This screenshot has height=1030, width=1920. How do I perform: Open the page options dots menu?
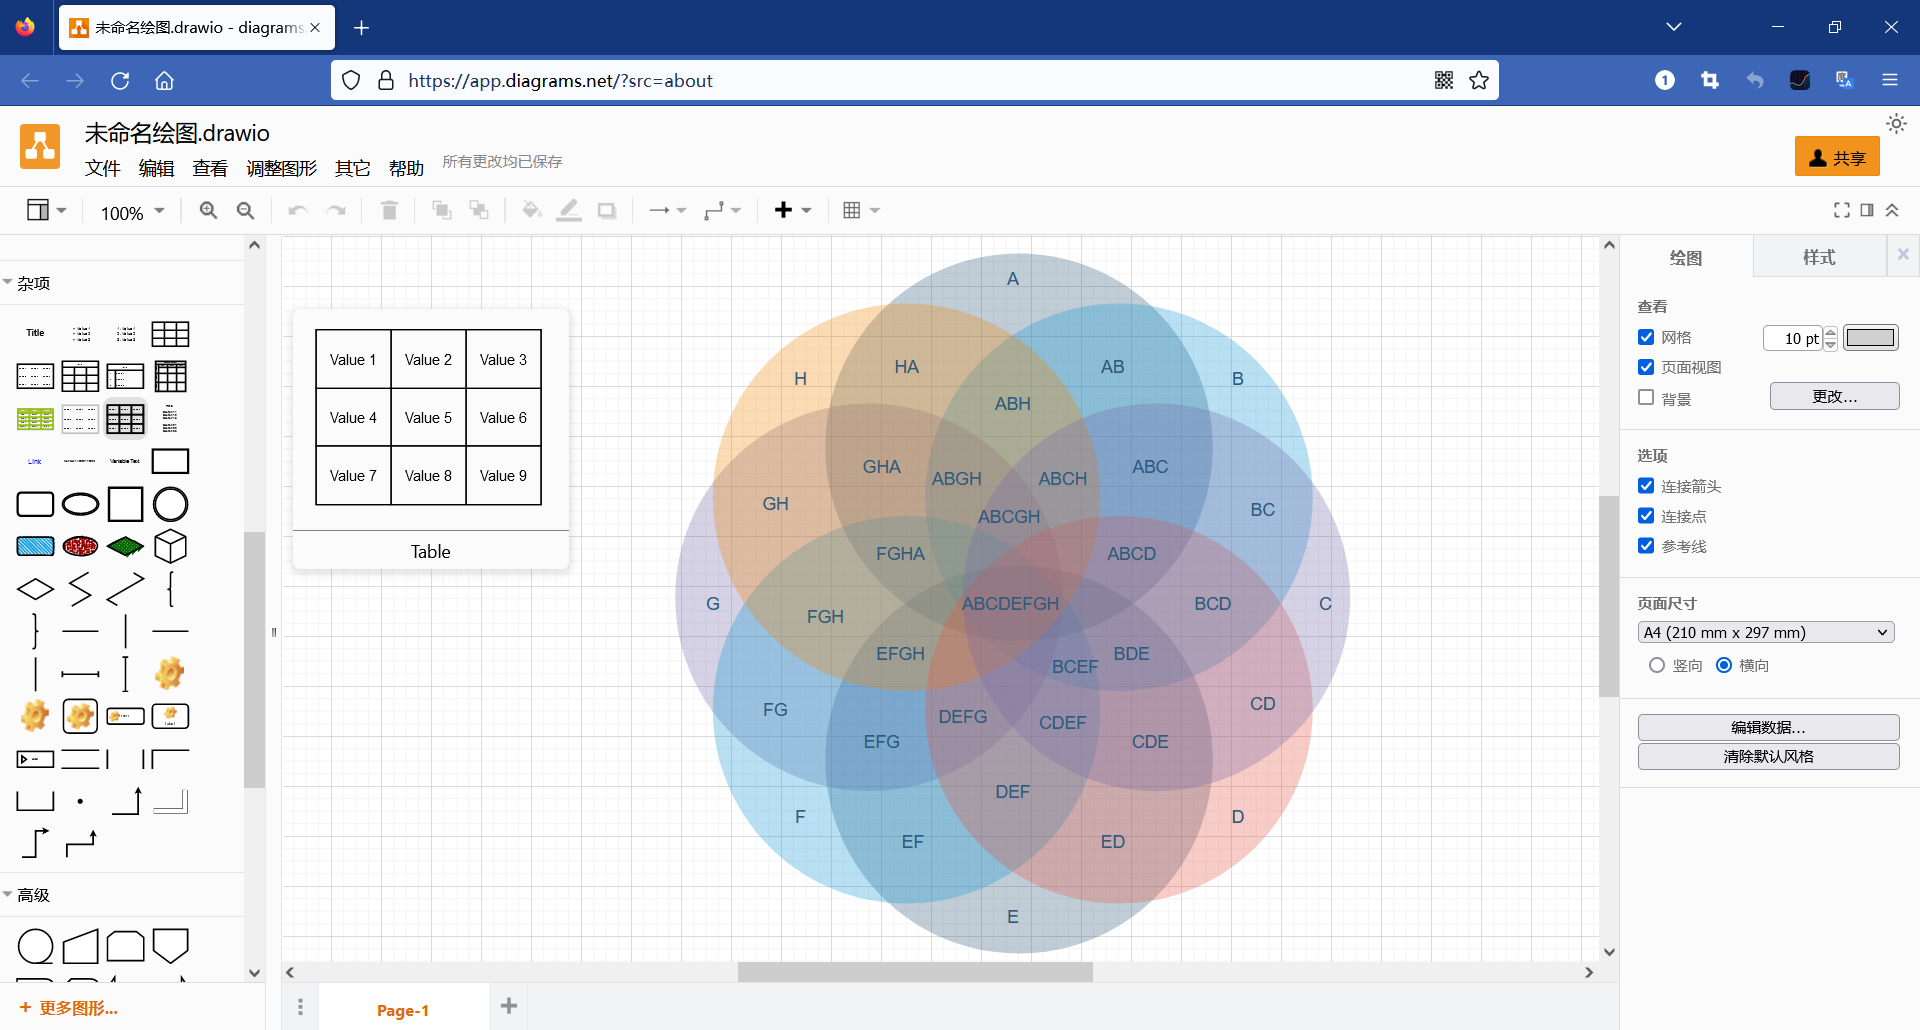[x=300, y=1007]
